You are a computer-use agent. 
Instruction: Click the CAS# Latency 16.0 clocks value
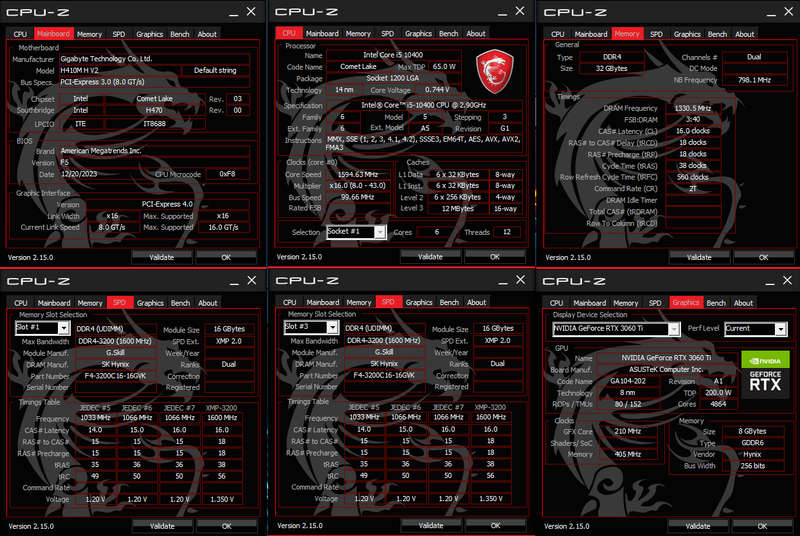(692, 131)
